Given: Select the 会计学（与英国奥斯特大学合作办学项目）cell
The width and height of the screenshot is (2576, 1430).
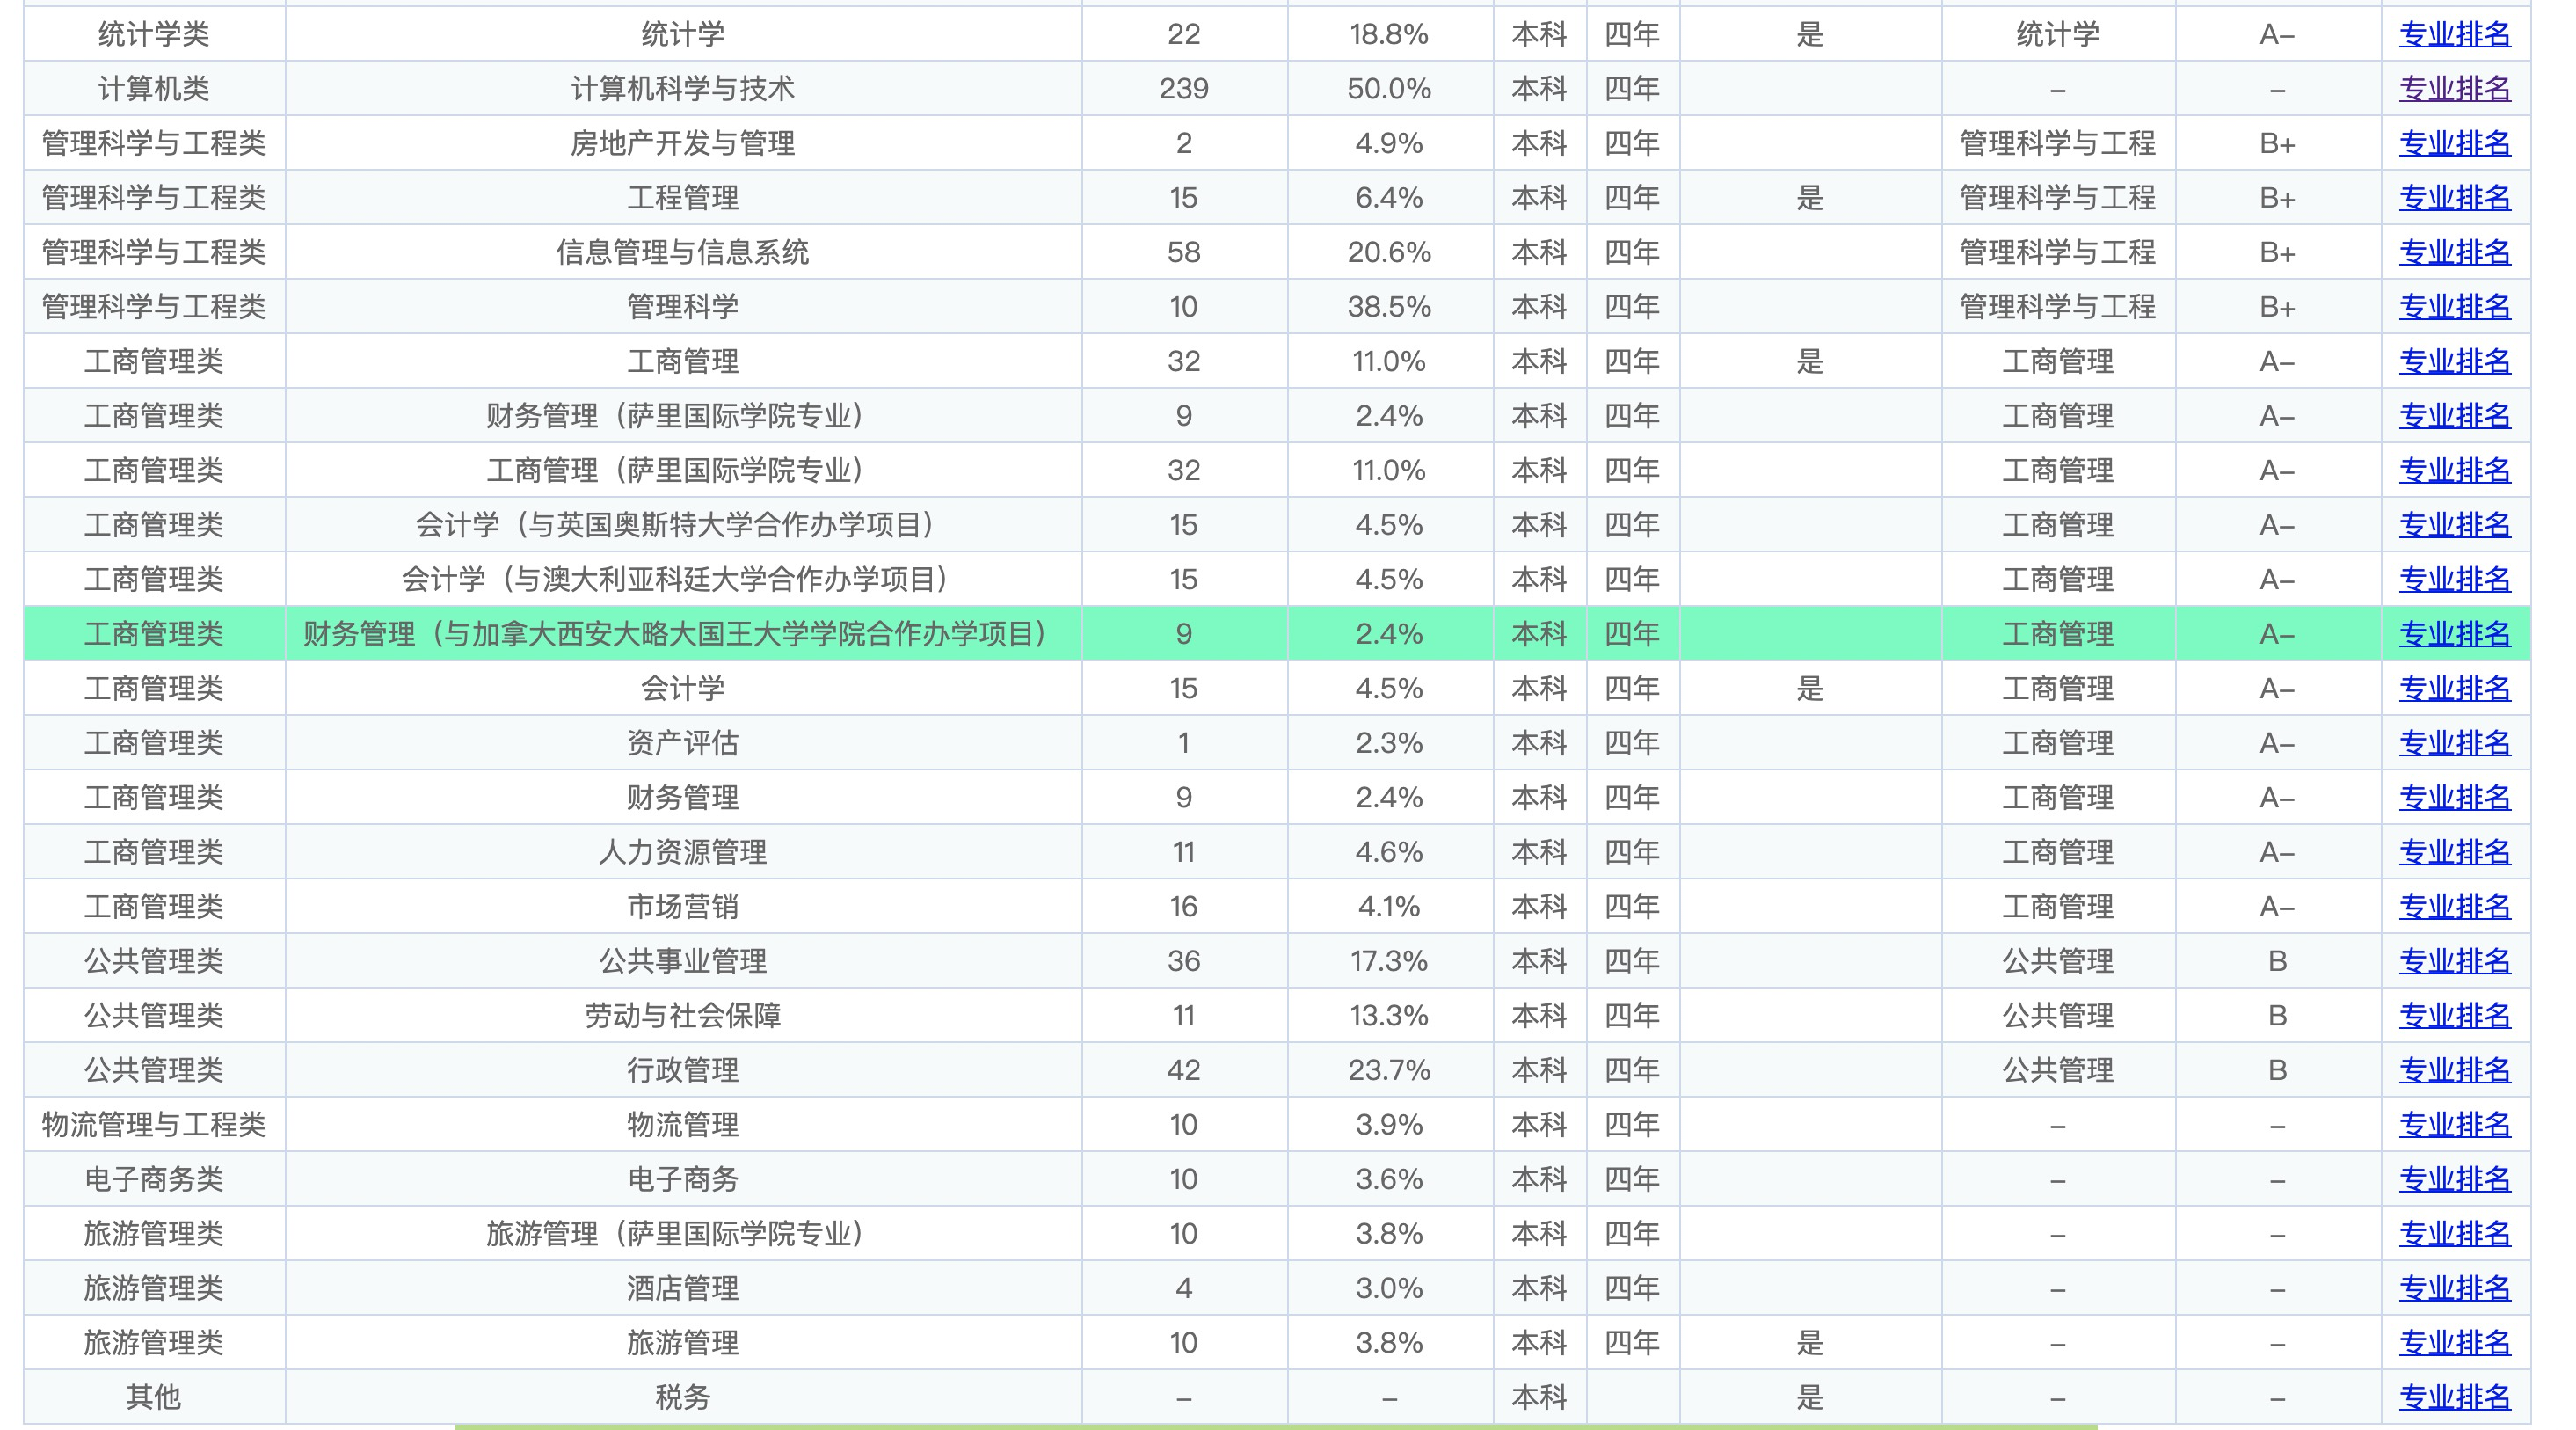Looking at the screenshot, I should [x=682, y=525].
